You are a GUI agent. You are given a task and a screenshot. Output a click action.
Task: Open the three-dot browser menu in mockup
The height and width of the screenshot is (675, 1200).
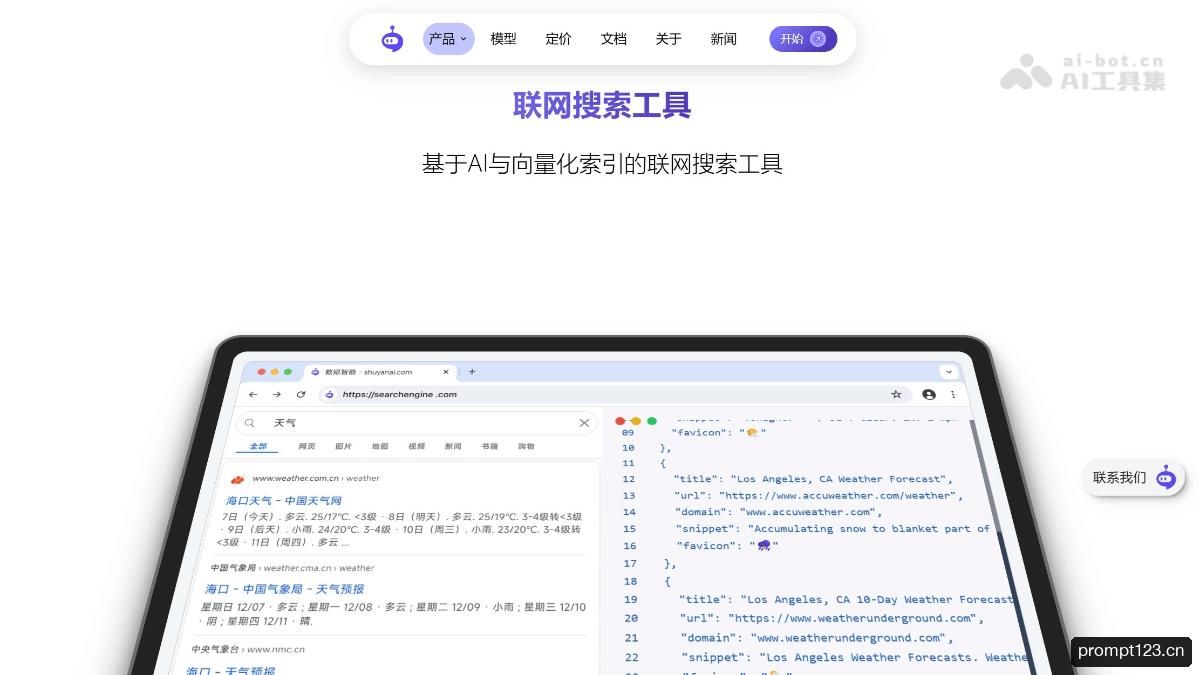coord(953,395)
